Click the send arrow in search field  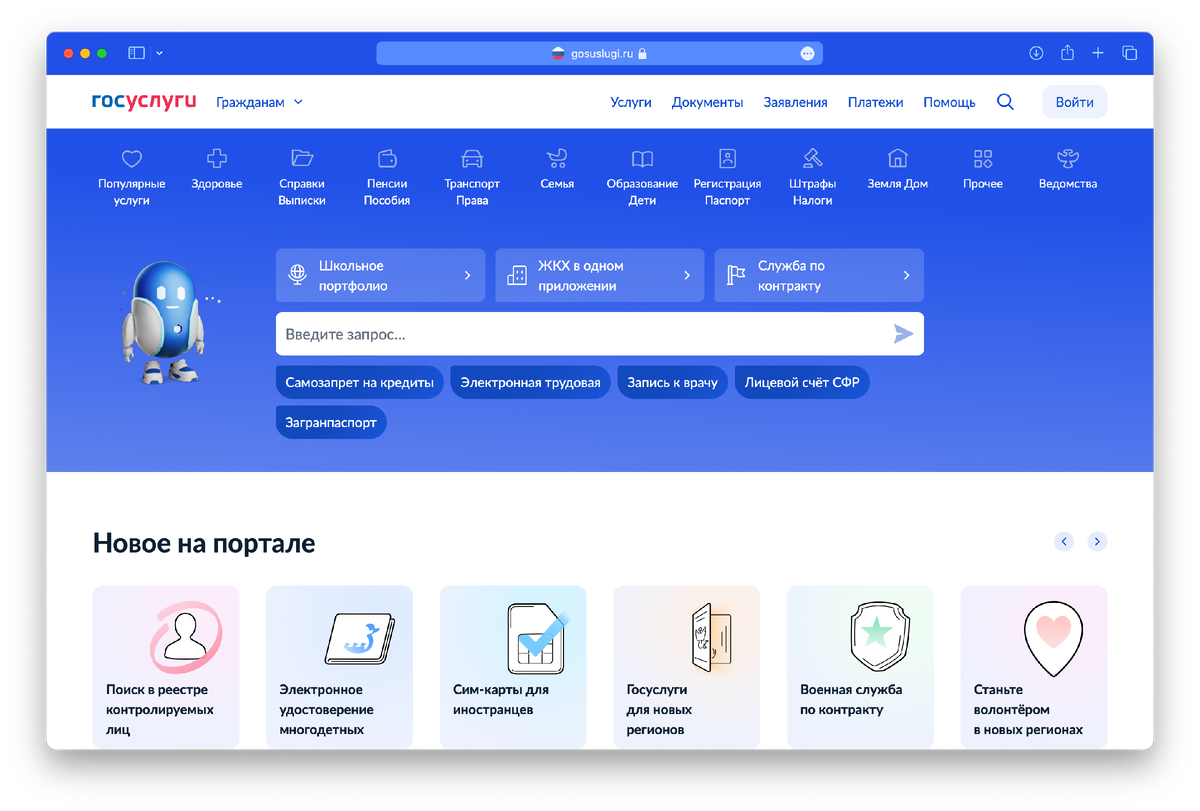click(903, 334)
